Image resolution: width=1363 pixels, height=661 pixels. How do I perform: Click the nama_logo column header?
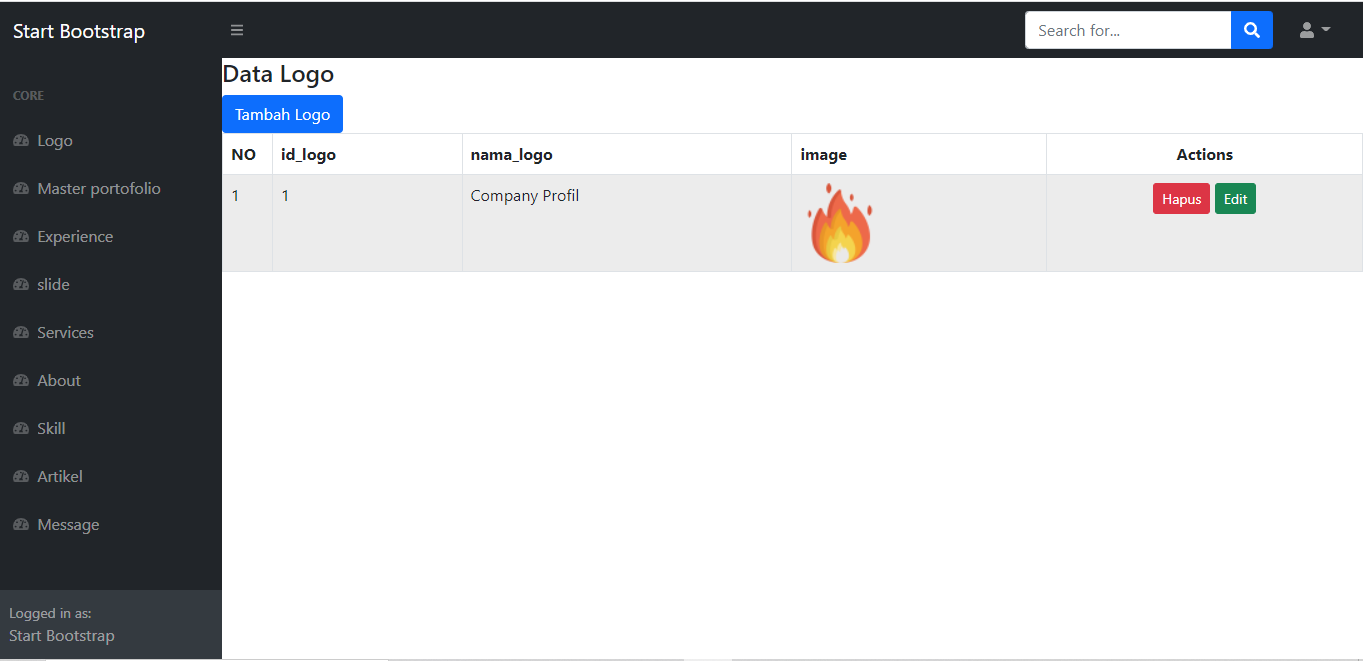[512, 155]
